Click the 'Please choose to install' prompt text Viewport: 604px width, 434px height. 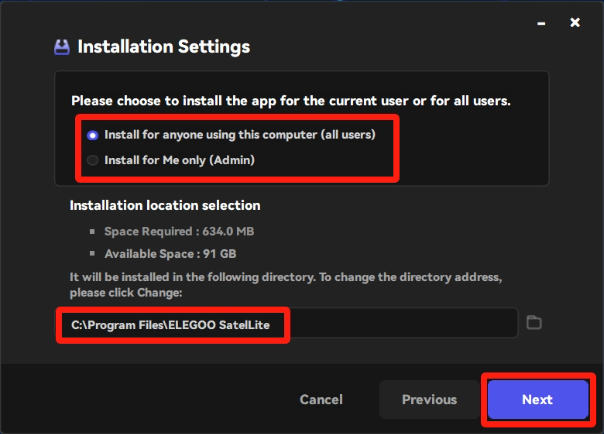tap(290, 101)
